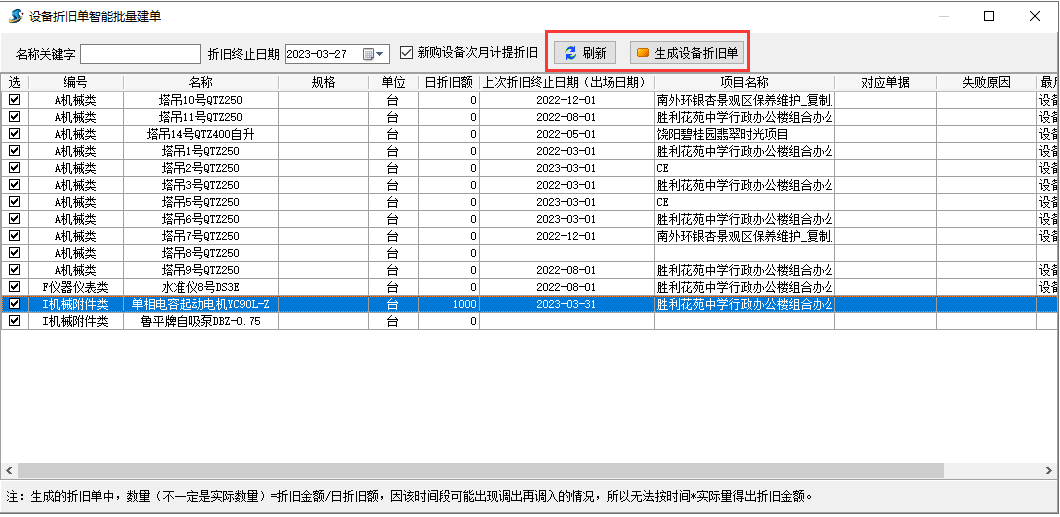The height and width of the screenshot is (517, 1060).
Task: Click the 刷新 refresh button
Action: (585, 53)
